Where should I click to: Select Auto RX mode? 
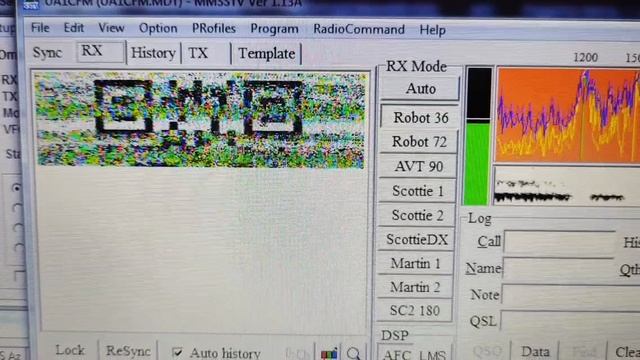pyautogui.click(x=420, y=88)
